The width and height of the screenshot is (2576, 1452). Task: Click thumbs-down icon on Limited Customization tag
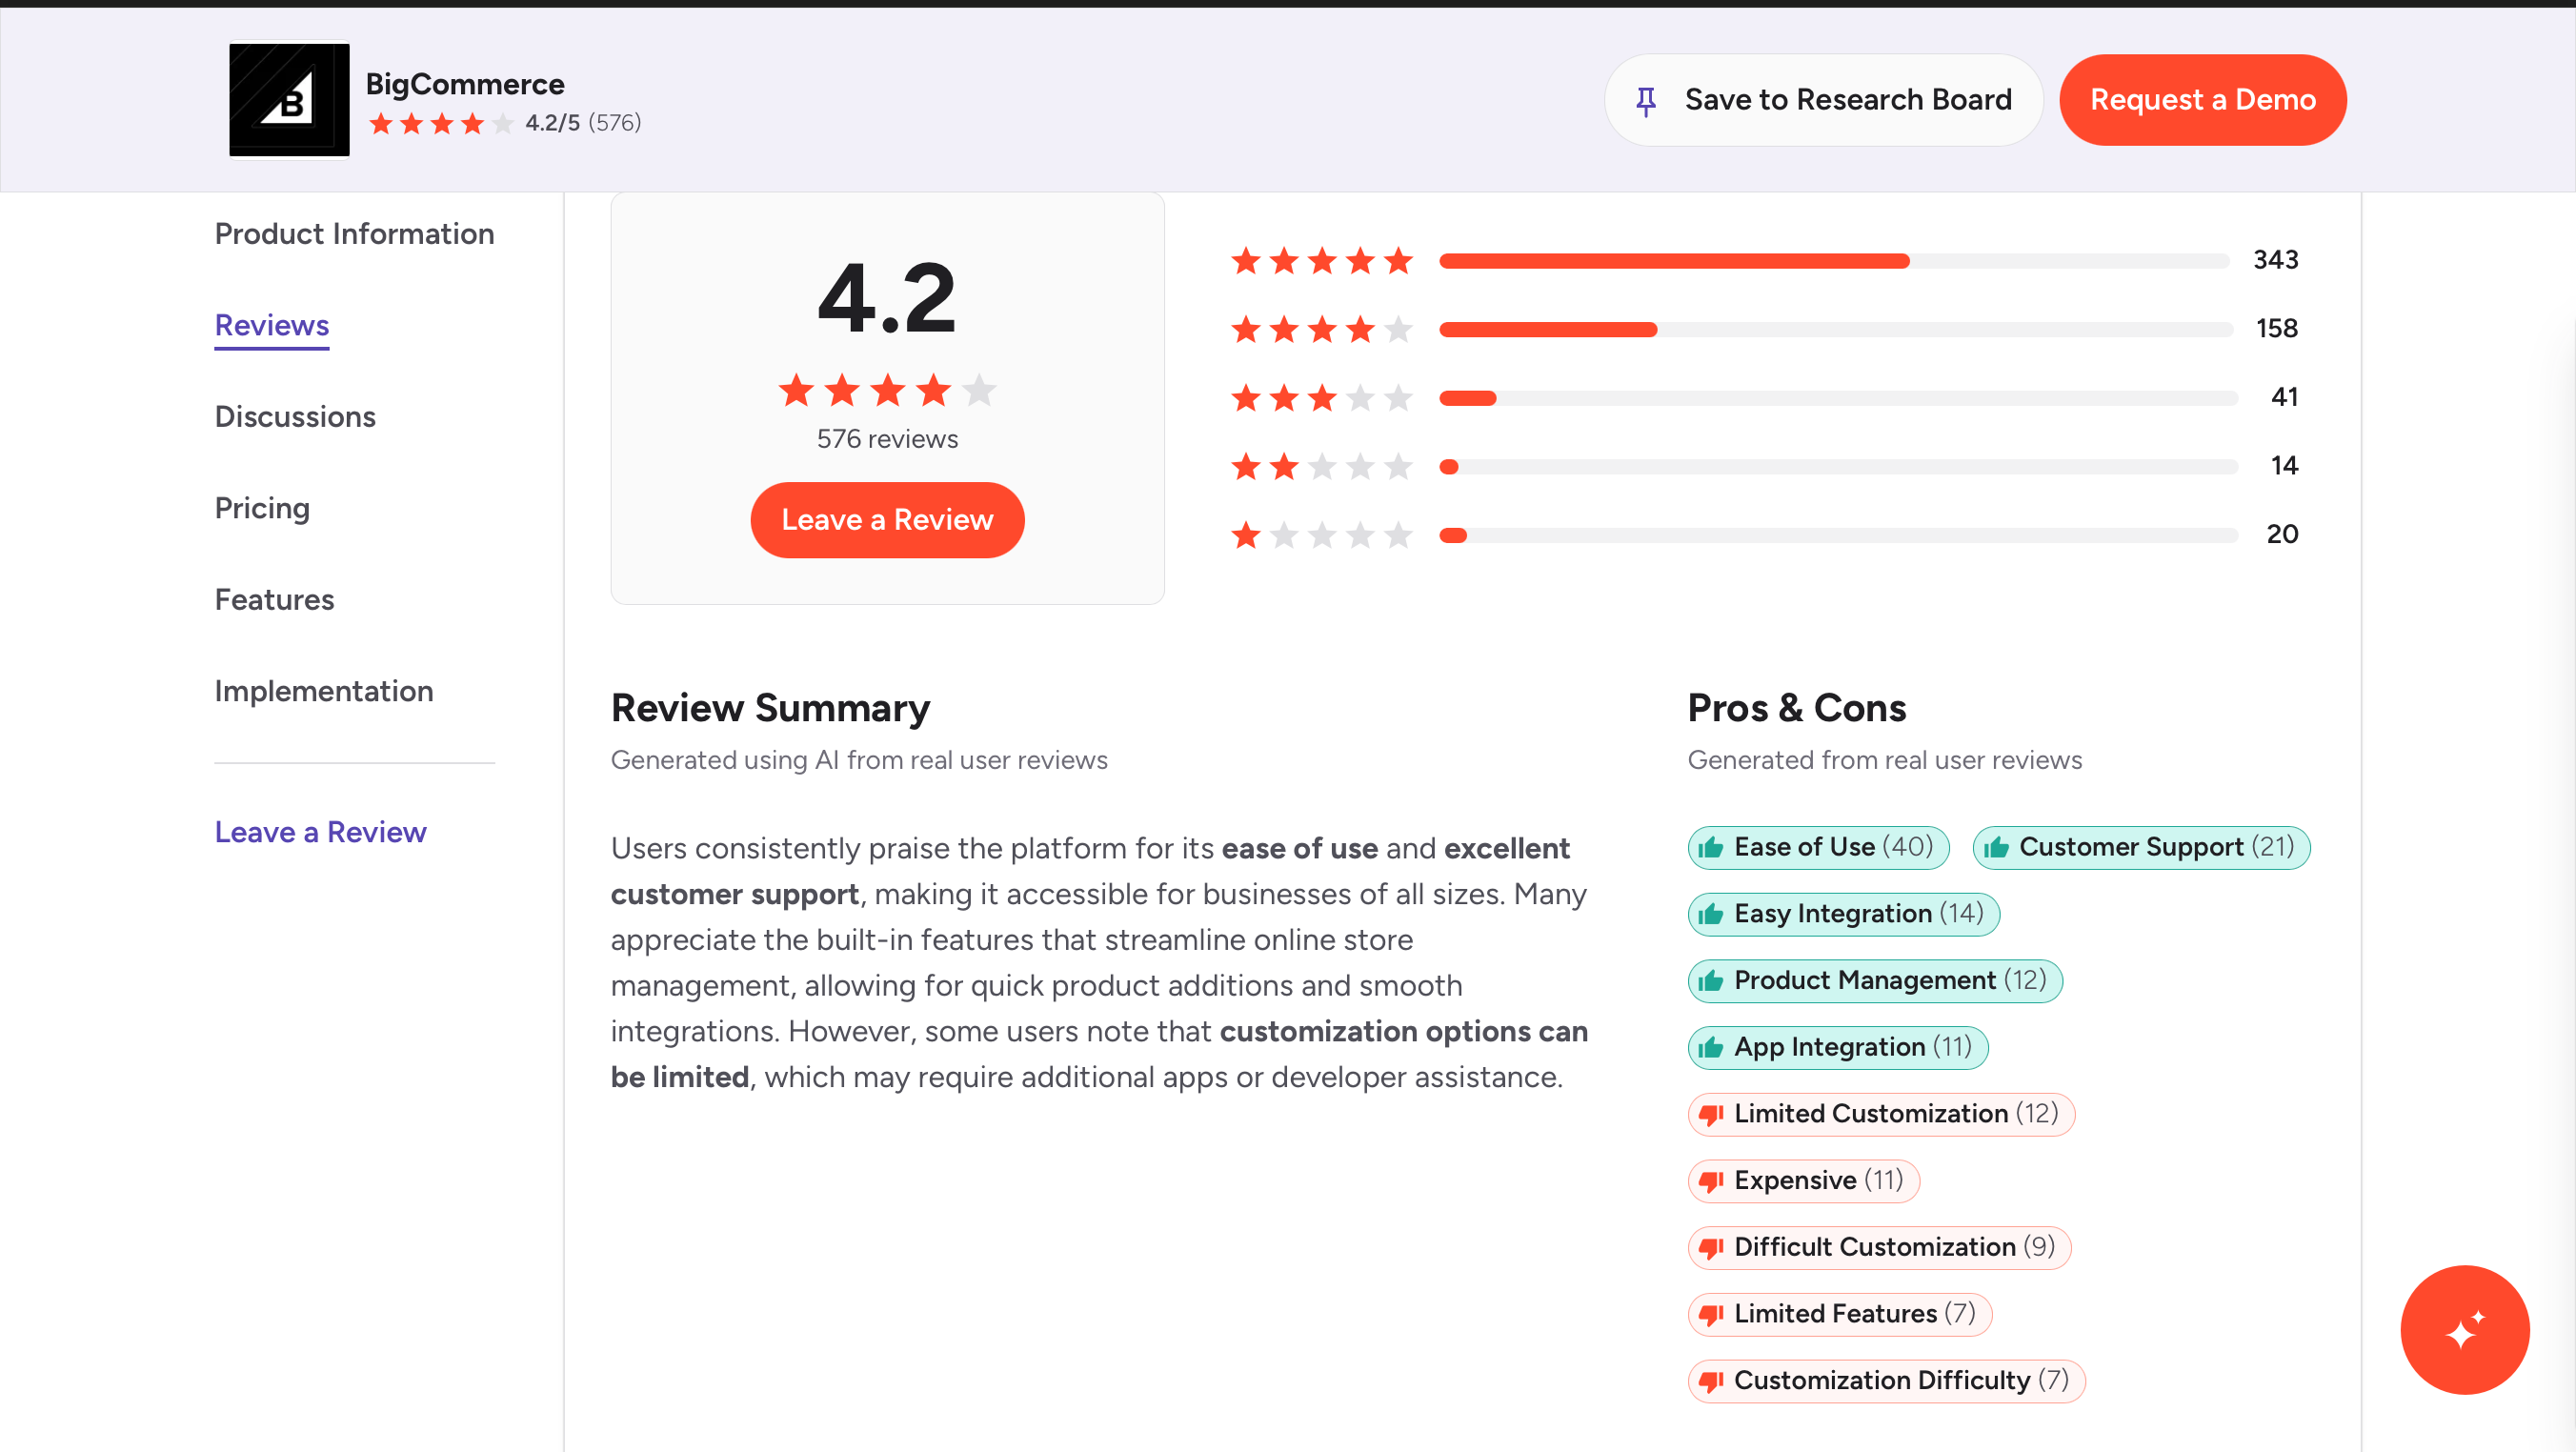coord(1711,1114)
